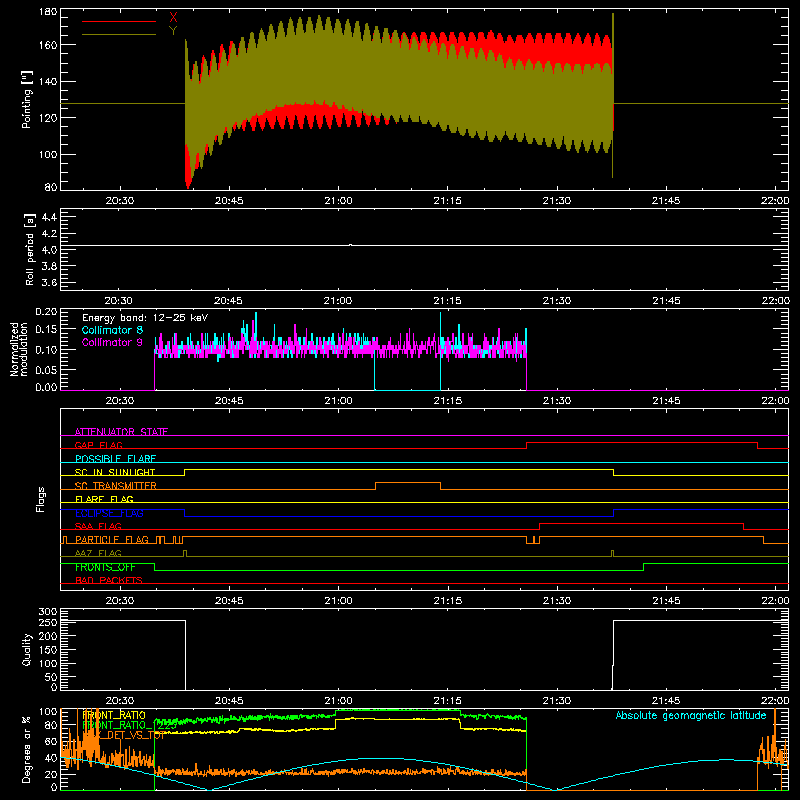The image size is (800, 800).
Task: Click the '300' tick on Quality axis
Action: 48,612
